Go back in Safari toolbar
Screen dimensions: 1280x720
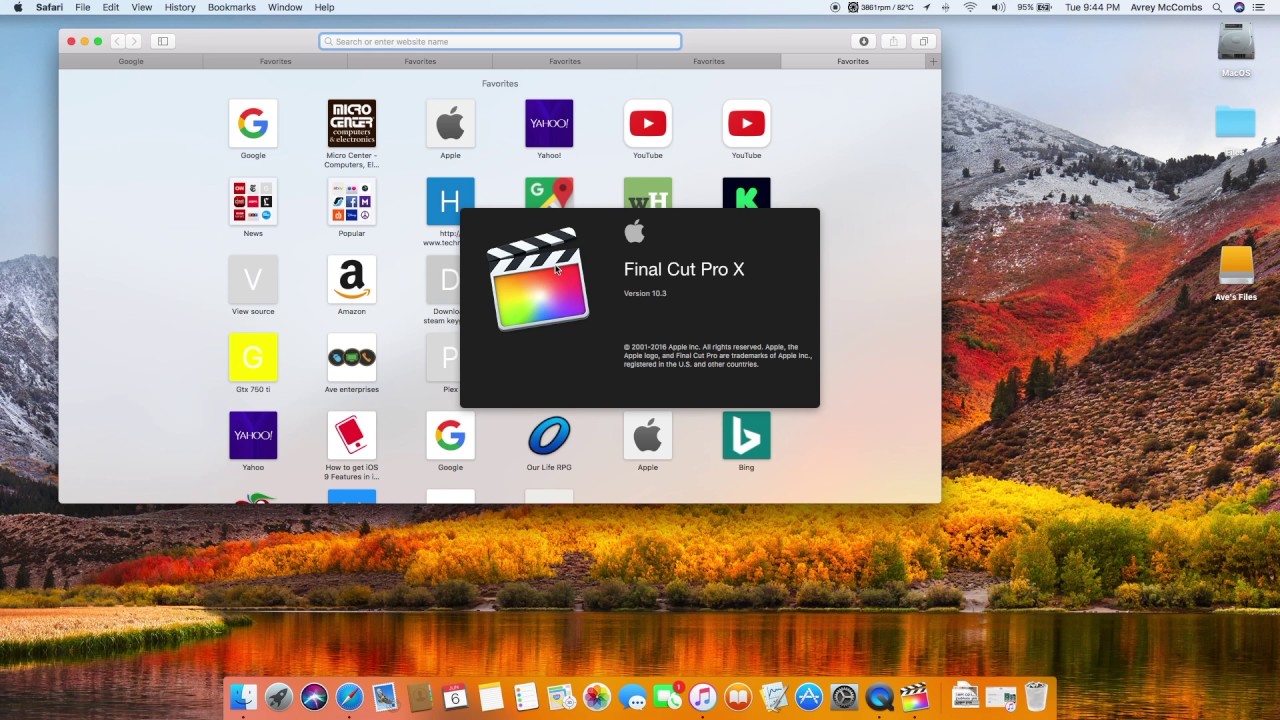coord(117,41)
